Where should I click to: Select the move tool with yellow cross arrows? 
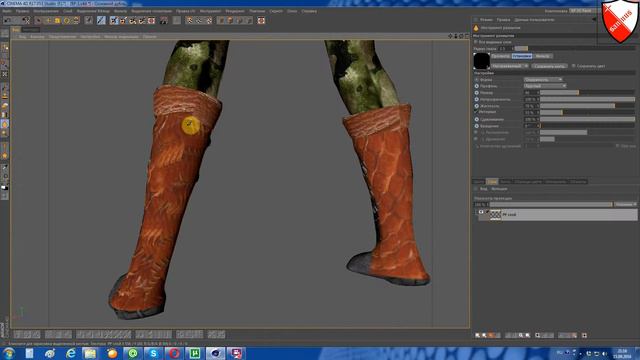[48, 20]
